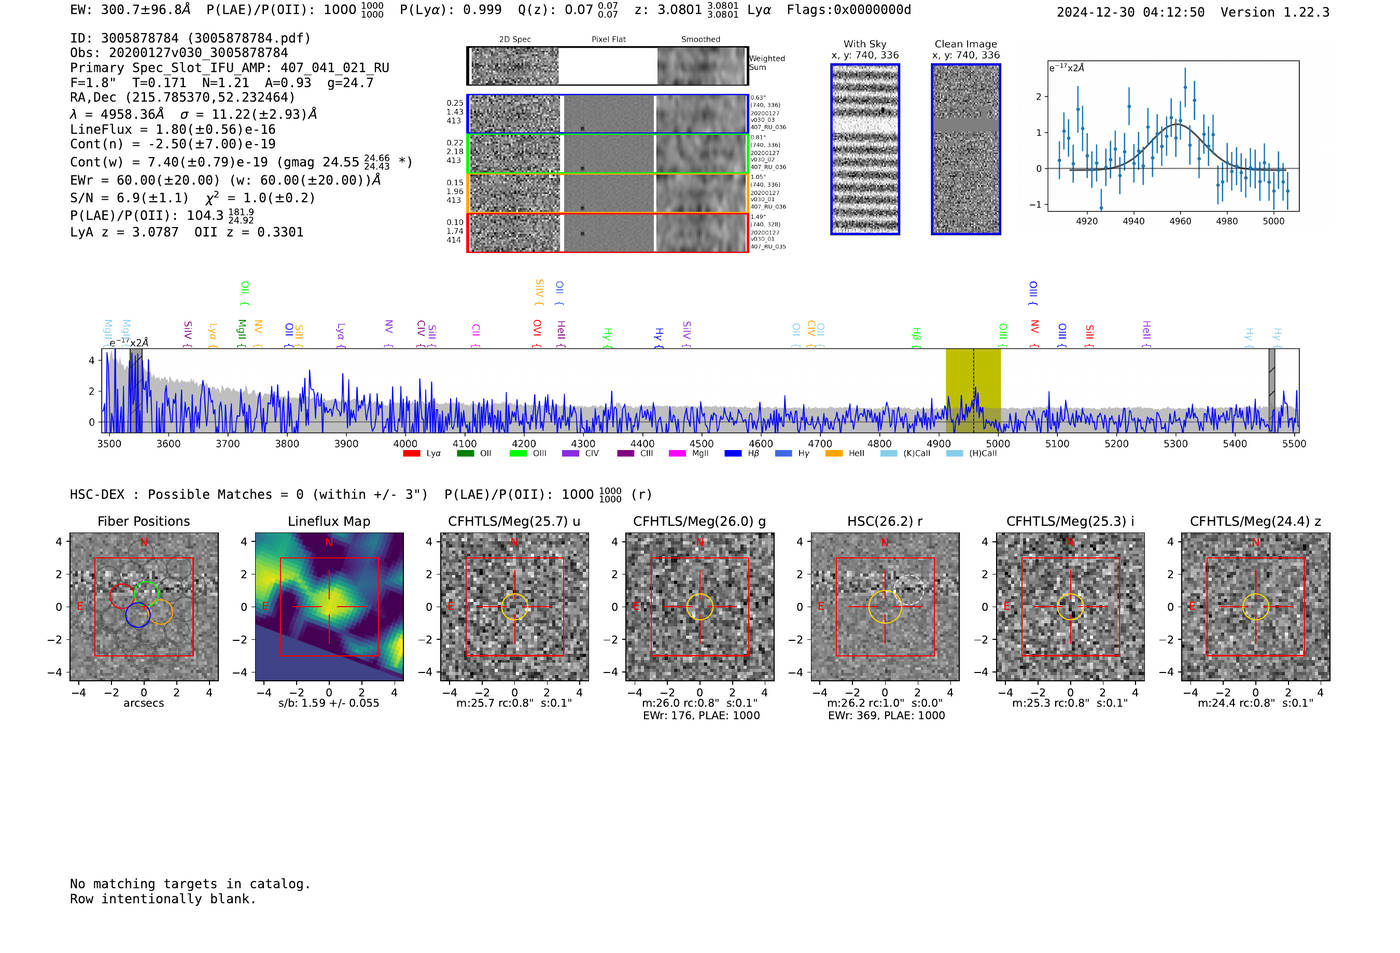1400x953 pixels.
Task: Click the gray hatched band near 5460 Å
Action: click(1272, 391)
